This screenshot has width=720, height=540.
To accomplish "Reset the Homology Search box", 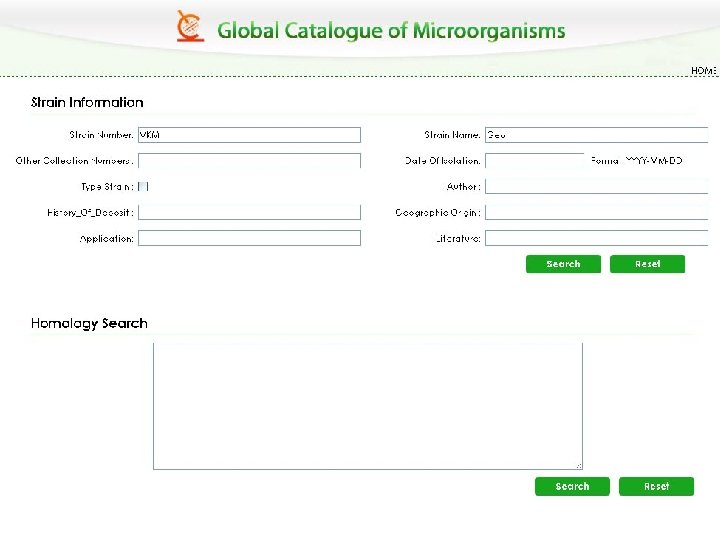I will [x=656, y=487].
